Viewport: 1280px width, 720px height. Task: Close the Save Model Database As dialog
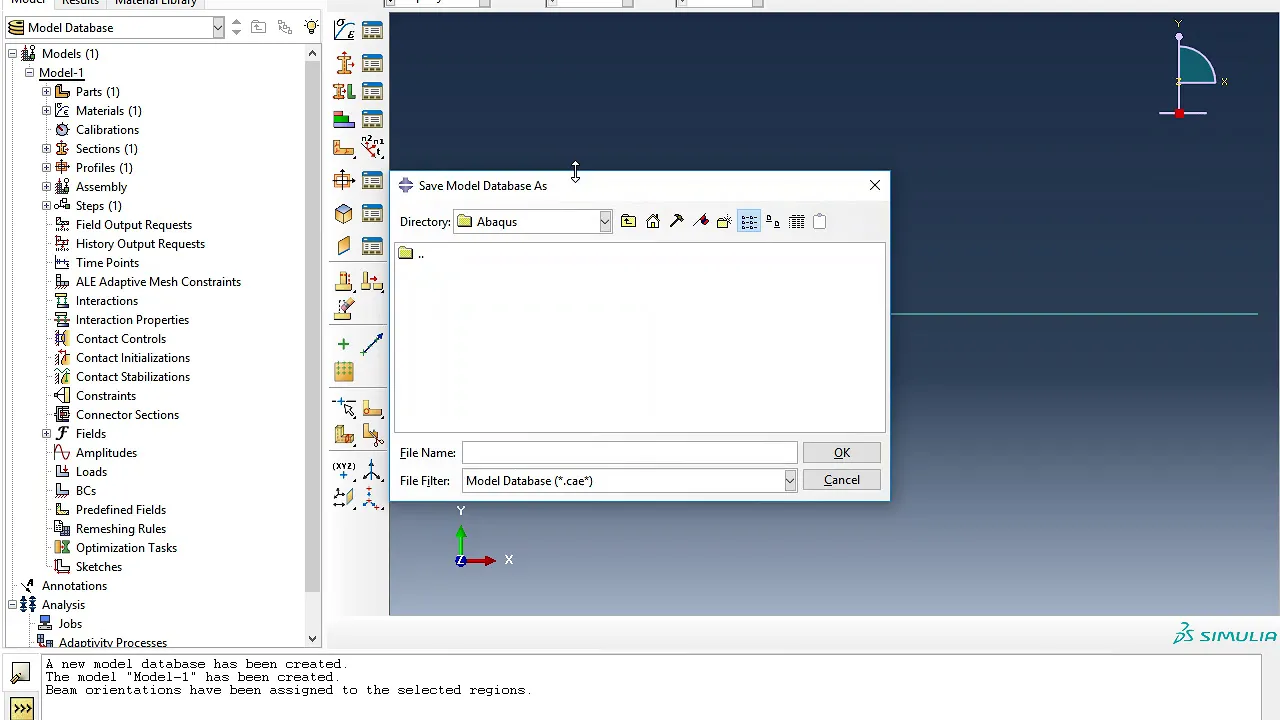pyautogui.click(x=875, y=185)
